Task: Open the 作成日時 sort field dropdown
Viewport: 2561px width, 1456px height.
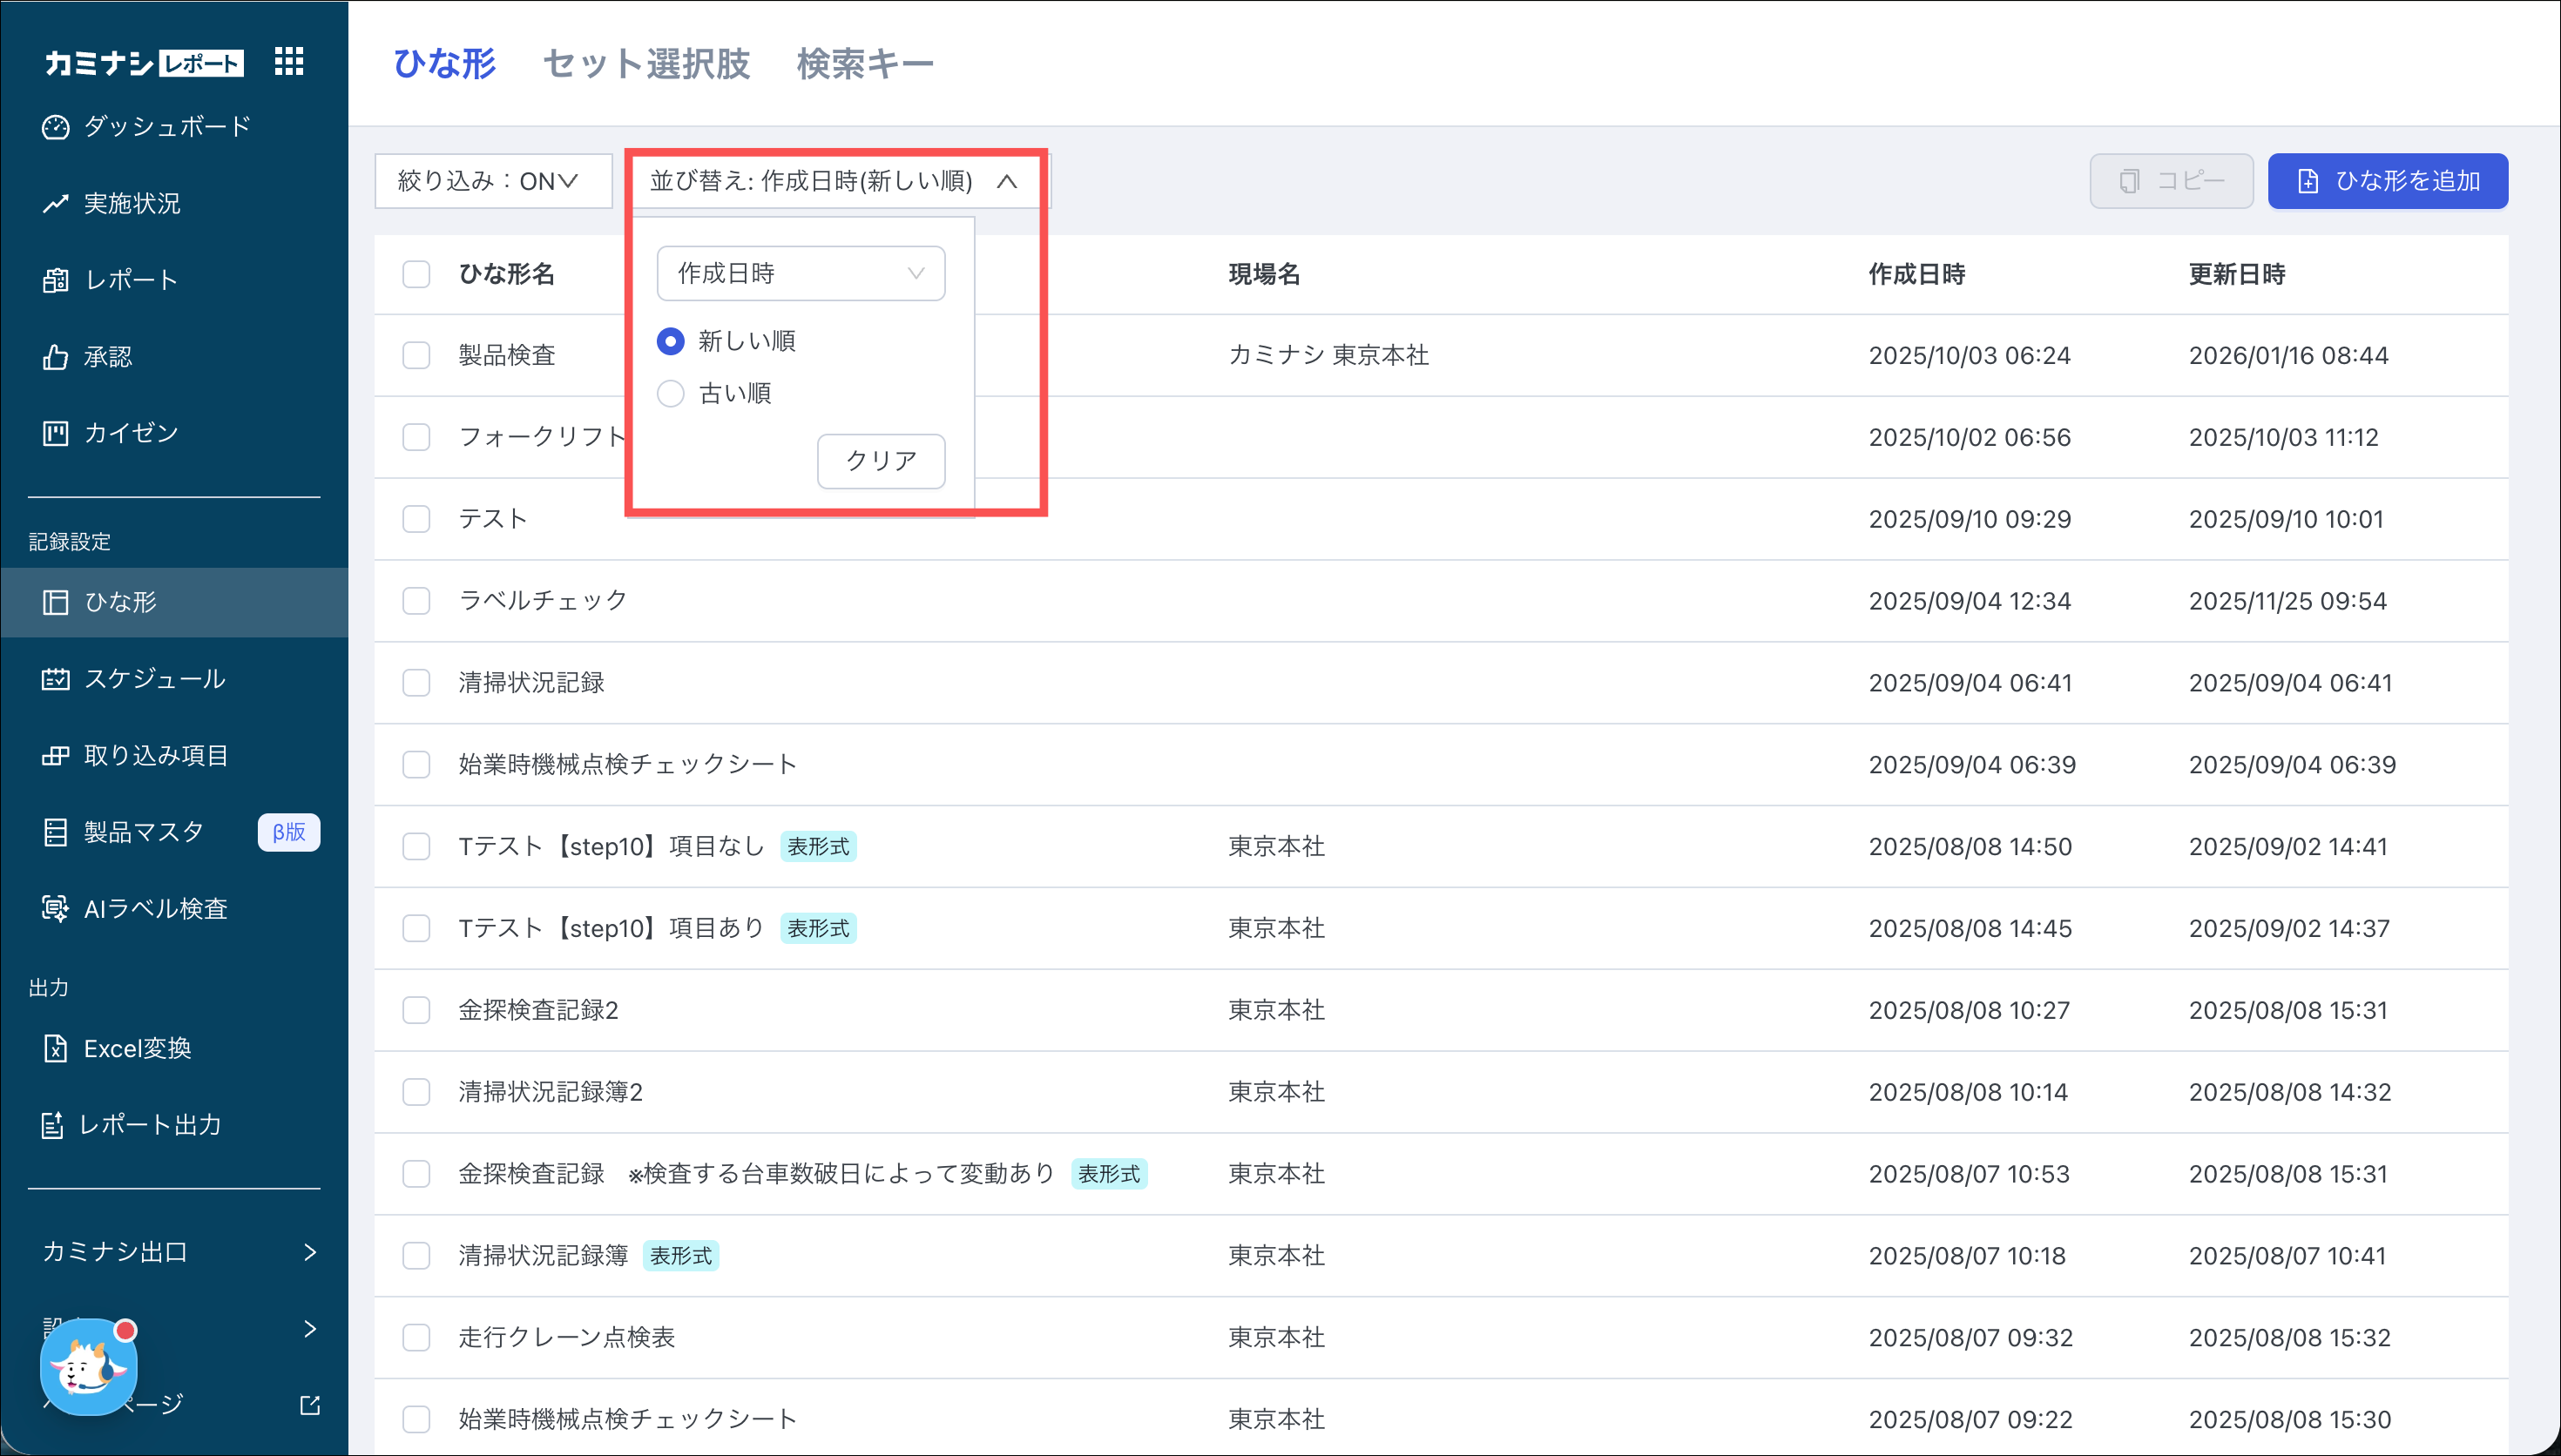Action: [x=800, y=273]
